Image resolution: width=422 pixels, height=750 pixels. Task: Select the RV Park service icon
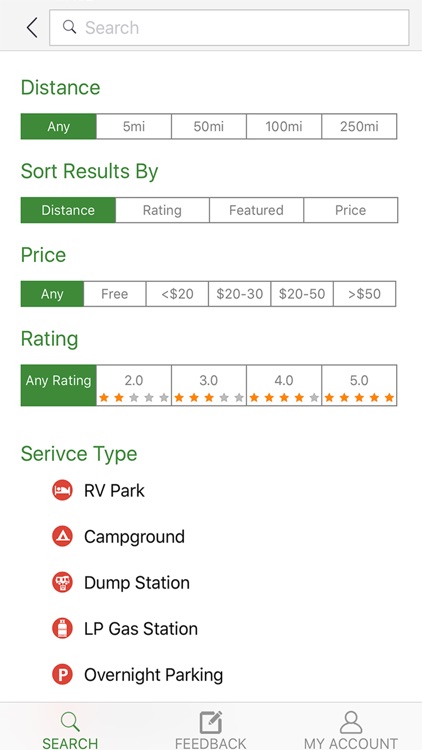[x=62, y=490]
